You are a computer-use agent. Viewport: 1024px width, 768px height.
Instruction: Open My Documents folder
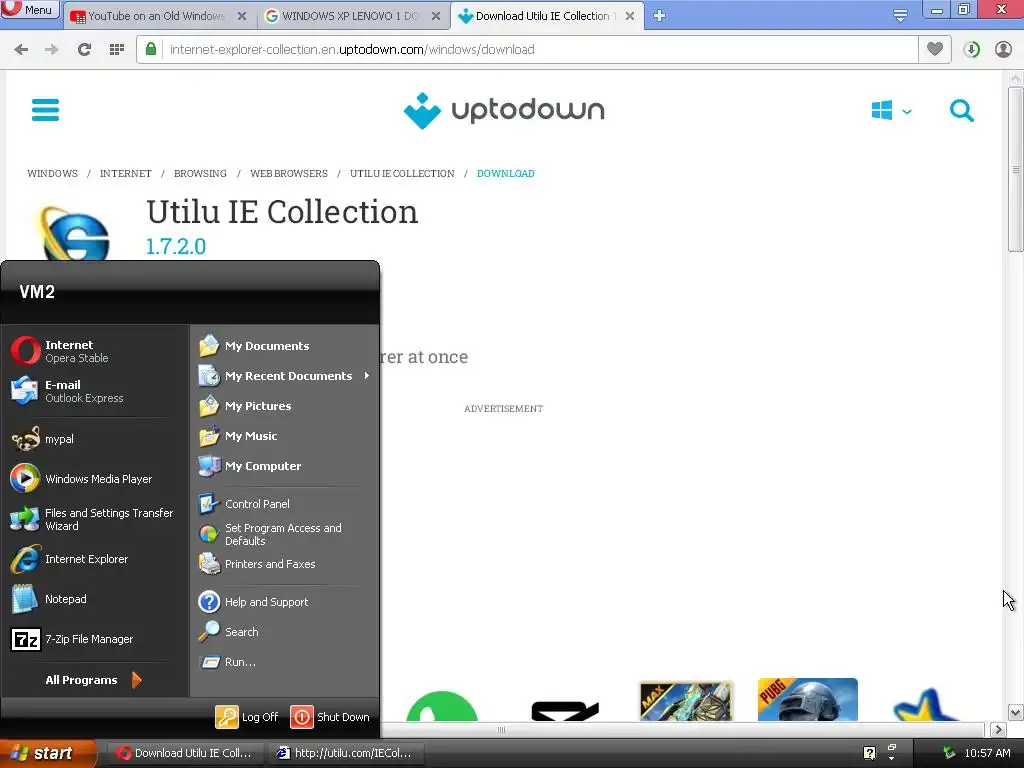(x=284, y=345)
